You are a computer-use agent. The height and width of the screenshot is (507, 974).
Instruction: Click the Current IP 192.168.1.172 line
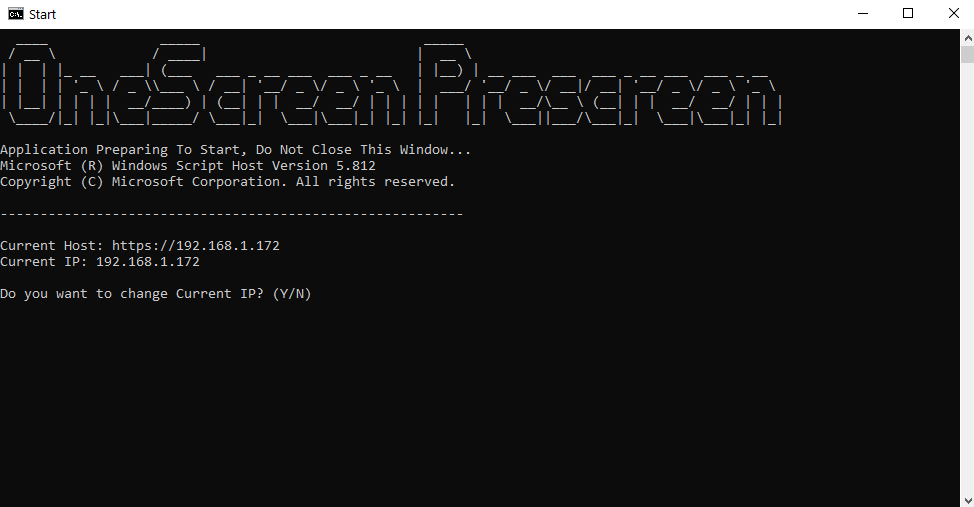tap(100, 262)
